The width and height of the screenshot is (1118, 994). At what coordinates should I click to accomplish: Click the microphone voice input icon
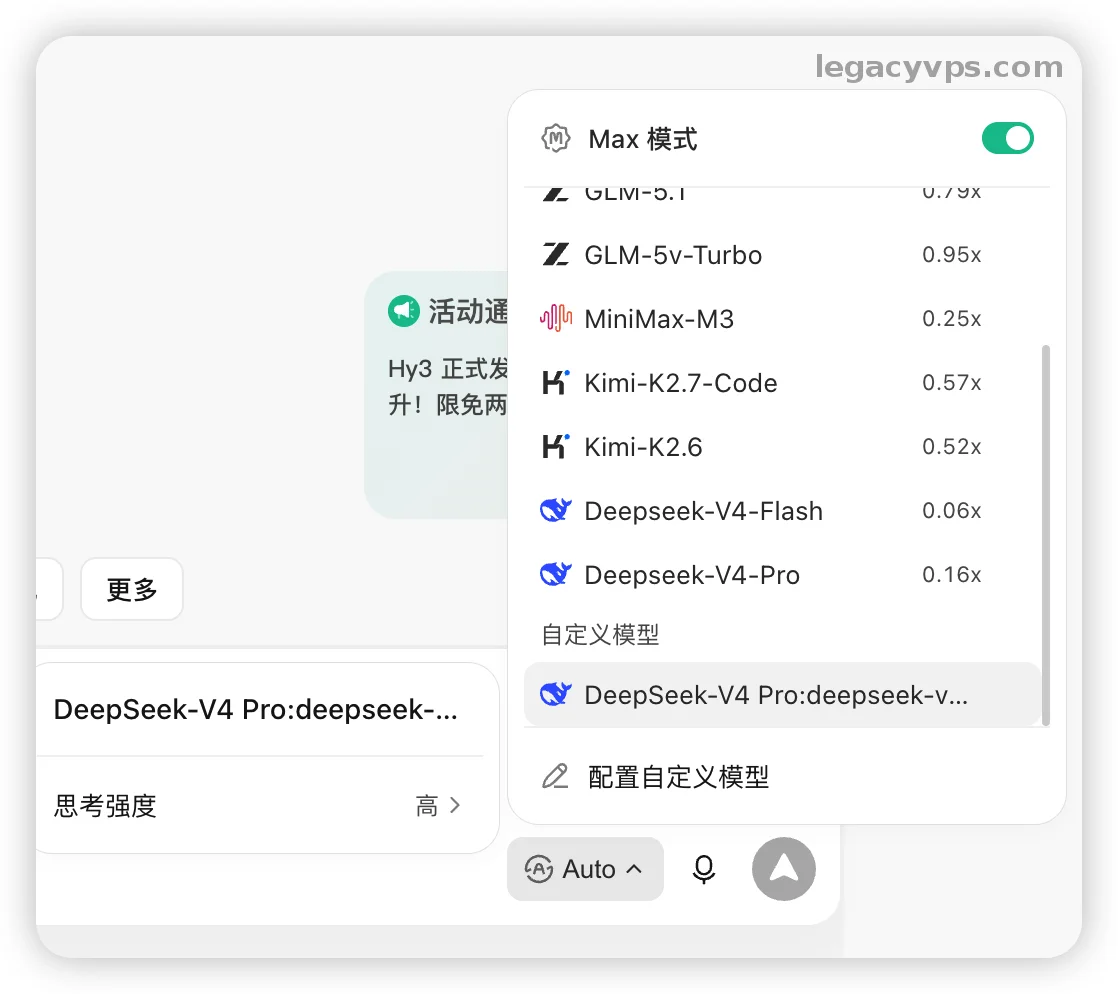(704, 869)
